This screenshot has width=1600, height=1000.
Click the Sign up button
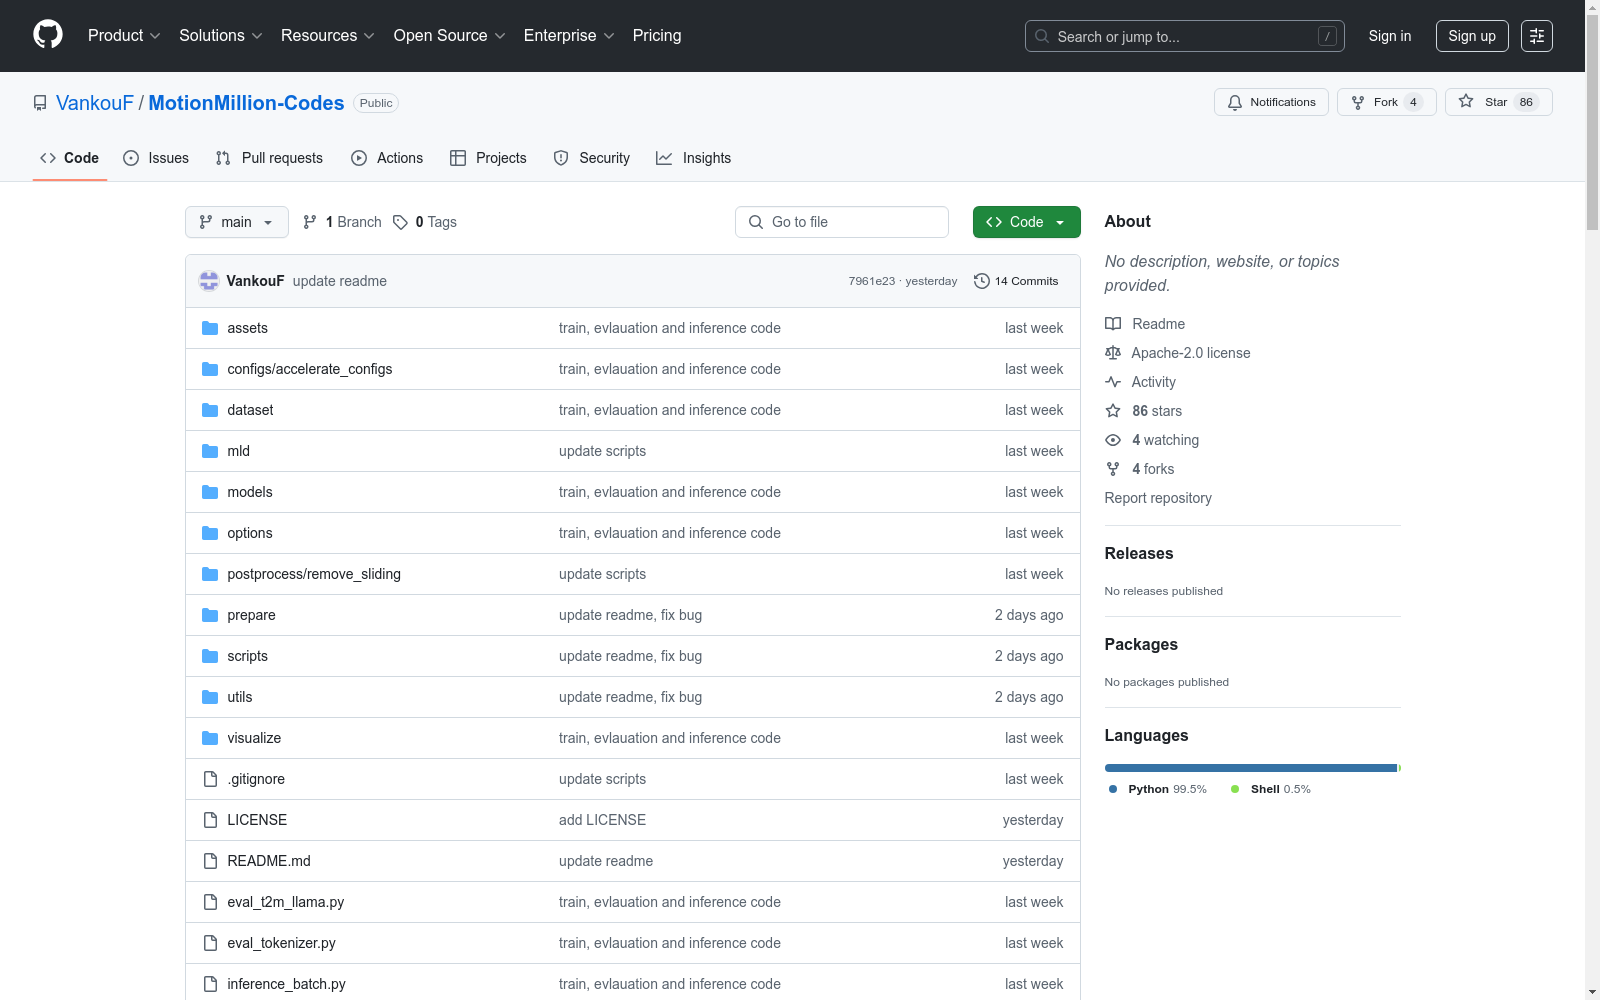(1472, 36)
